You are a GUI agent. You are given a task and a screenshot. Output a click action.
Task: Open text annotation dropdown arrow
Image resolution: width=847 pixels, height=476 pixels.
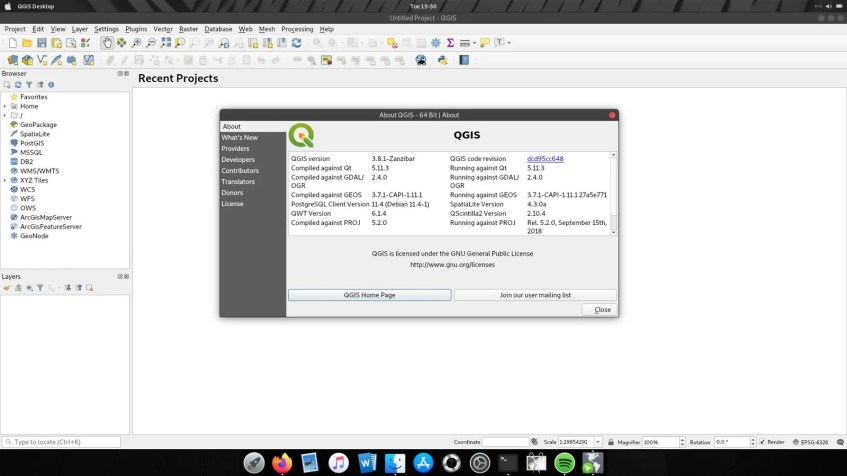509,43
